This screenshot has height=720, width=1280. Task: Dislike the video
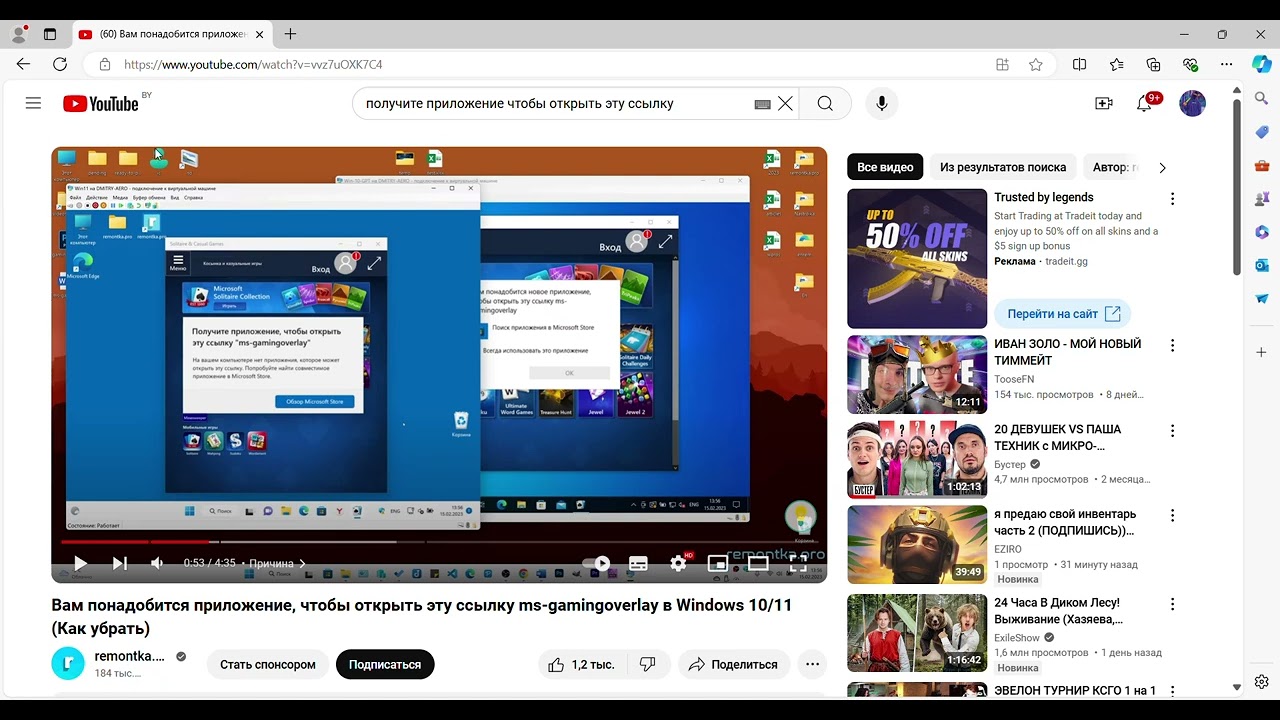point(647,664)
